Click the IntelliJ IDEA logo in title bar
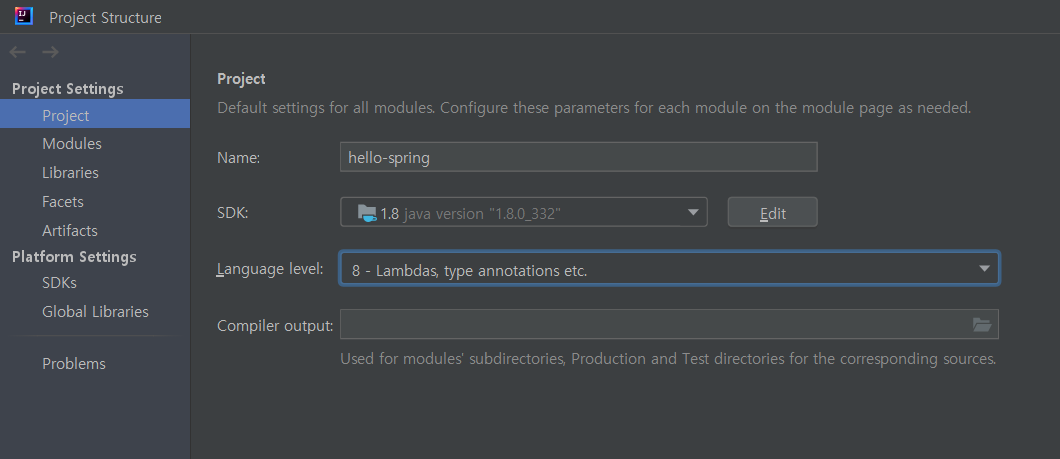This screenshot has width=1060, height=459. tap(24, 16)
